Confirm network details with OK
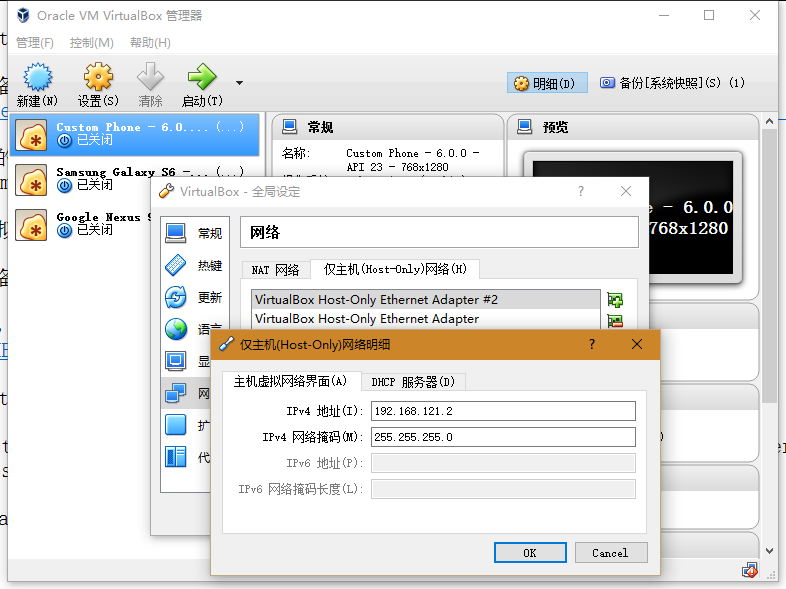 click(530, 553)
